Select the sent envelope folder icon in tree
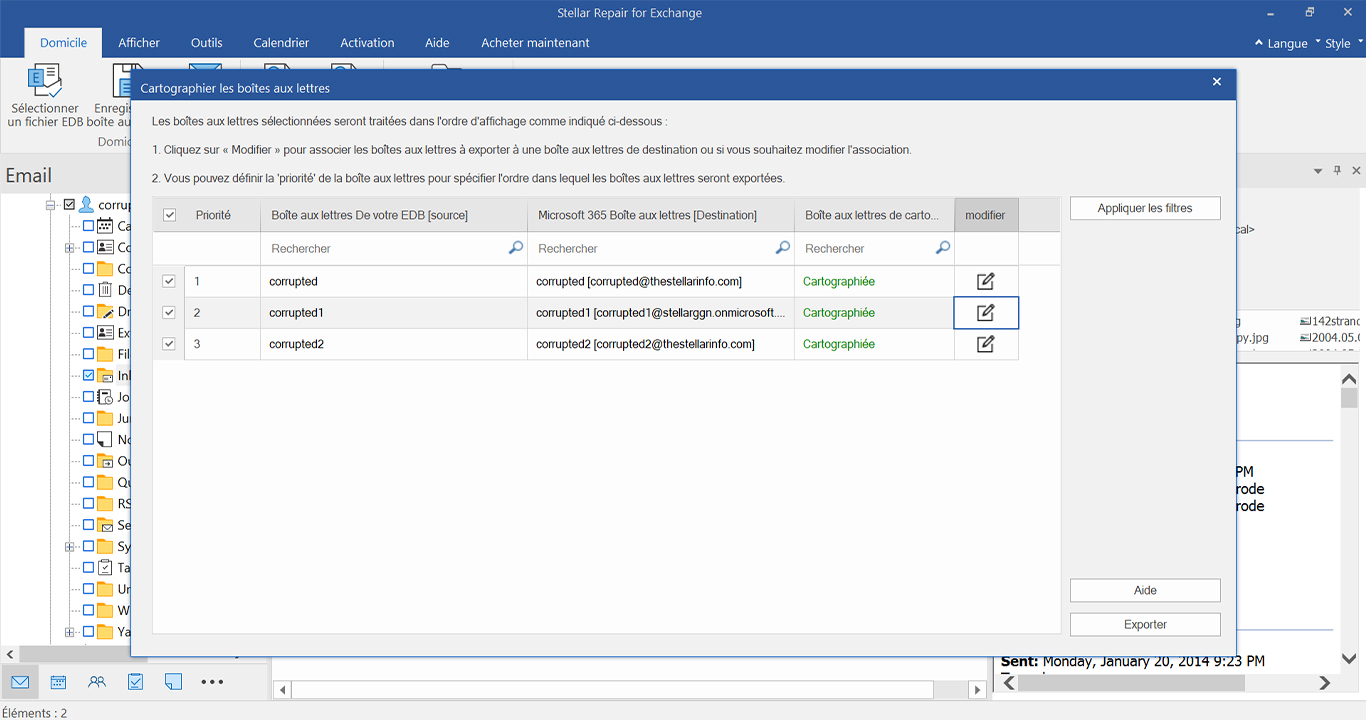The height and width of the screenshot is (720, 1366). pyautogui.click(x=105, y=525)
